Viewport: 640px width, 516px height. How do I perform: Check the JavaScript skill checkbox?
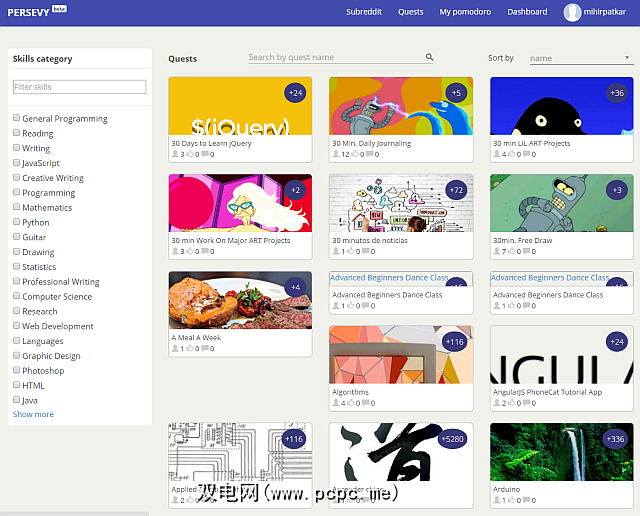pos(16,163)
